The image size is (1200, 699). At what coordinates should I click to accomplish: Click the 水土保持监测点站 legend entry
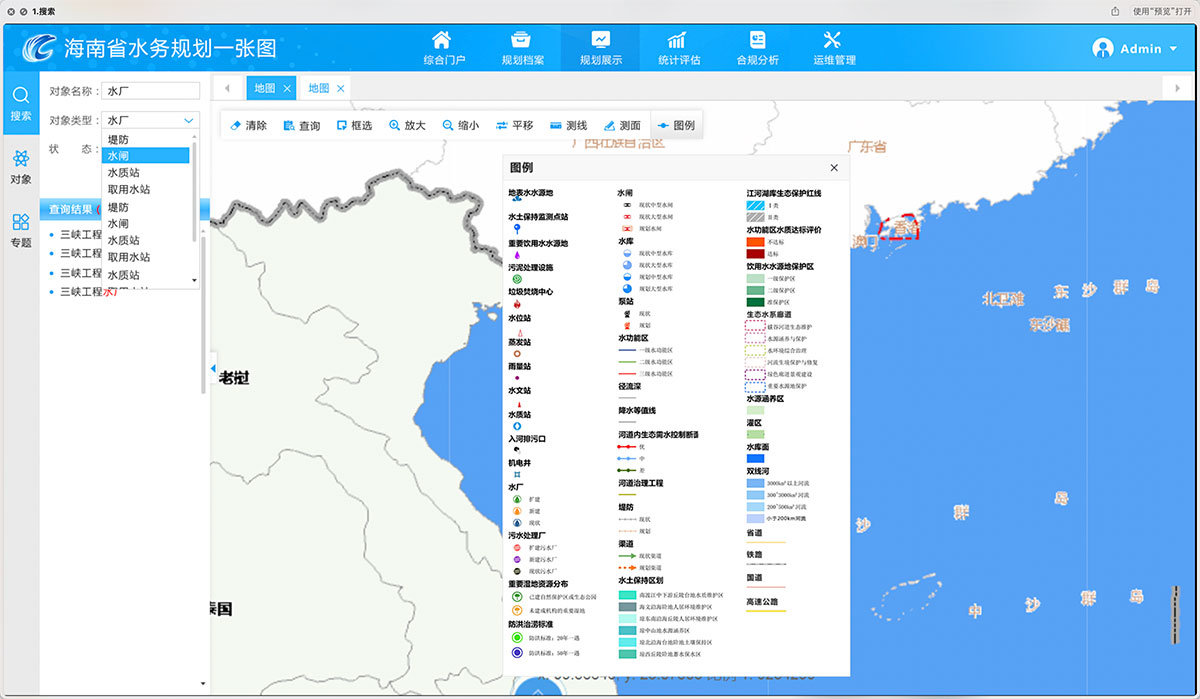pyautogui.click(x=538, y=217)
